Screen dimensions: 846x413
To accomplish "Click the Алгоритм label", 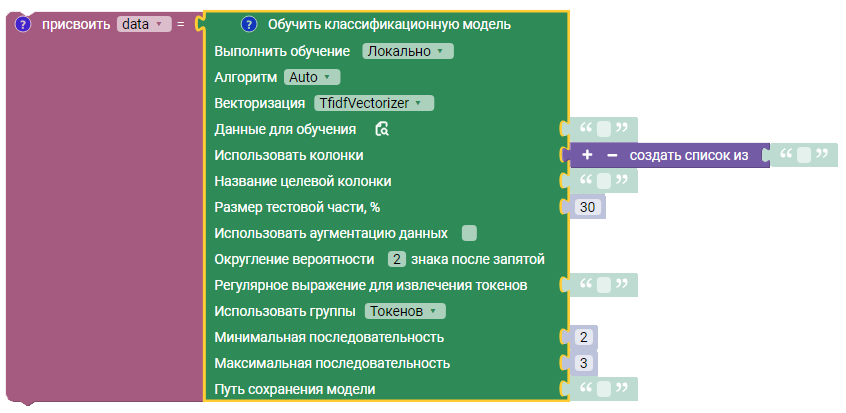I will [x=245, y=78].
